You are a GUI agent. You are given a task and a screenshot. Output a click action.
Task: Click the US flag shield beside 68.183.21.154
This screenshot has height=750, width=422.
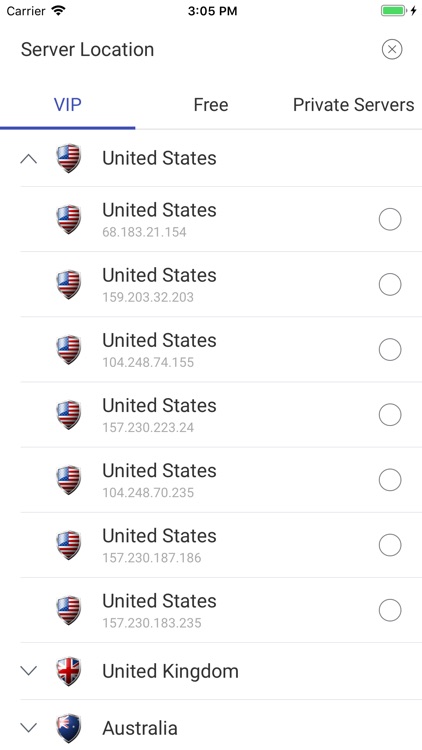[x=68, y=219]
